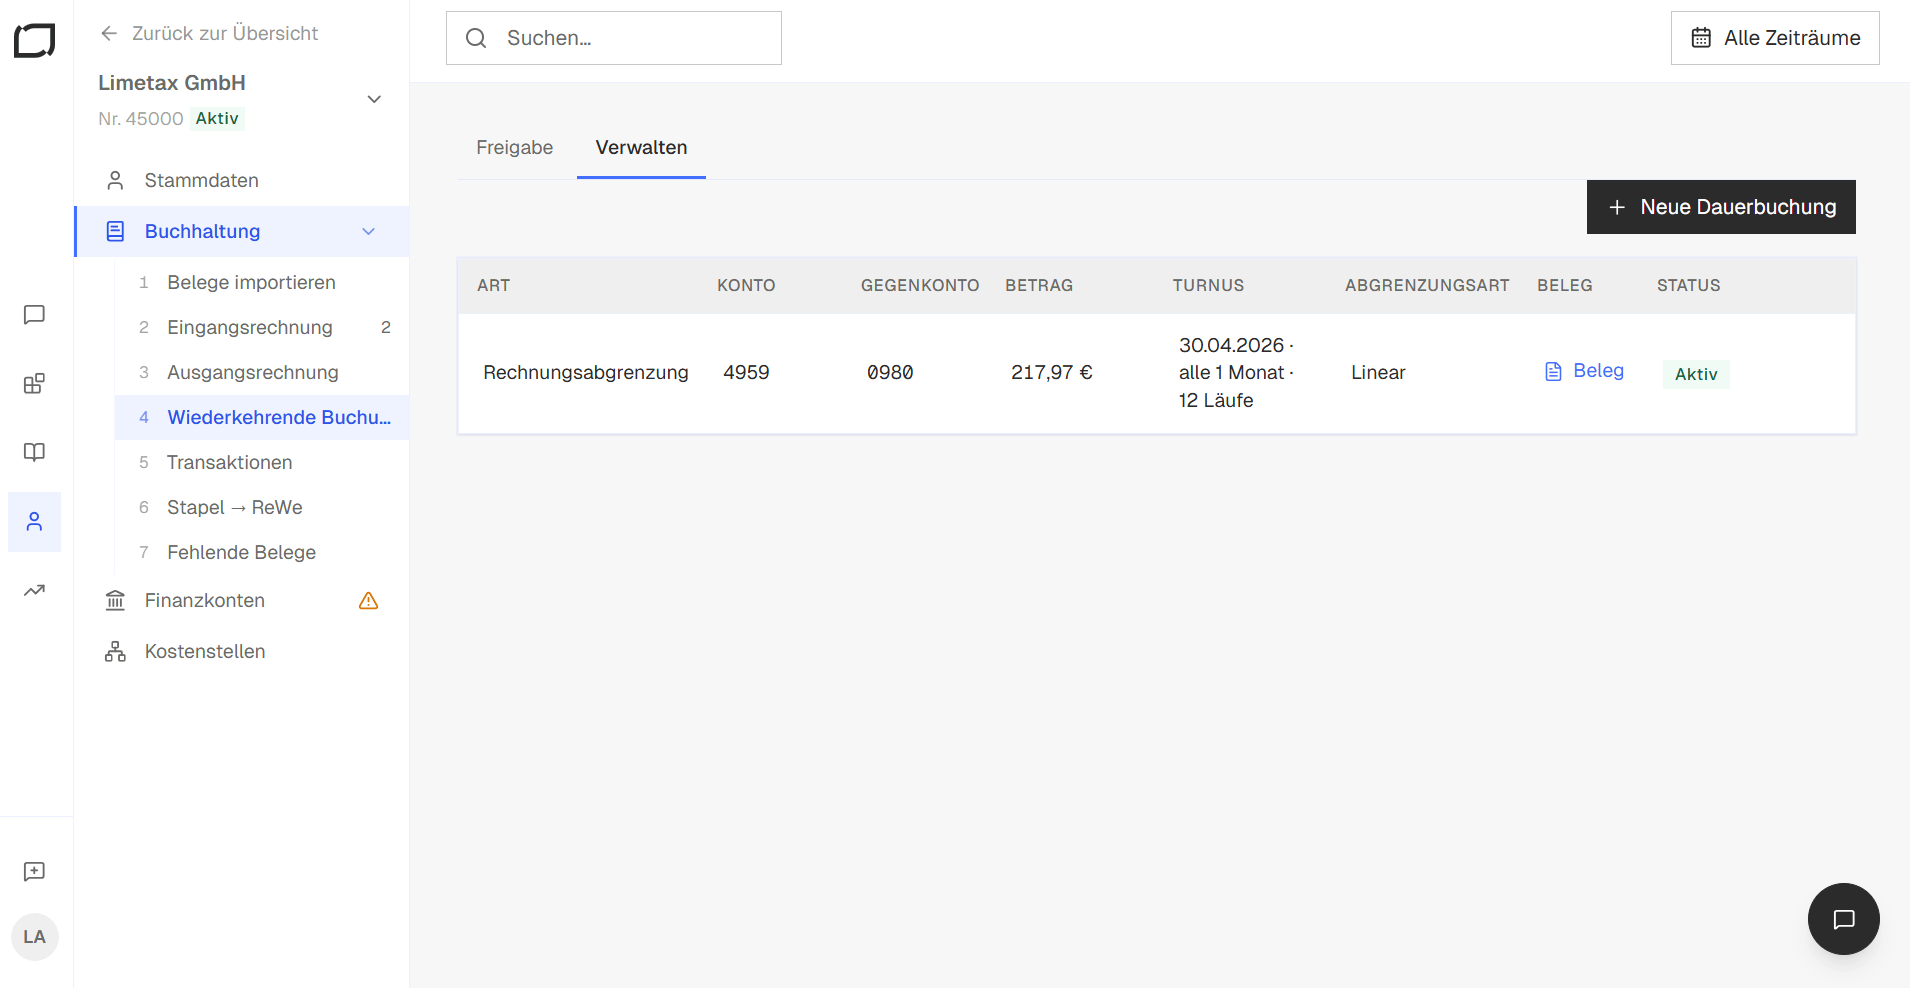Open the LA user avatar
Screen dimensions: 1910x988
click(x=34, y=937)
